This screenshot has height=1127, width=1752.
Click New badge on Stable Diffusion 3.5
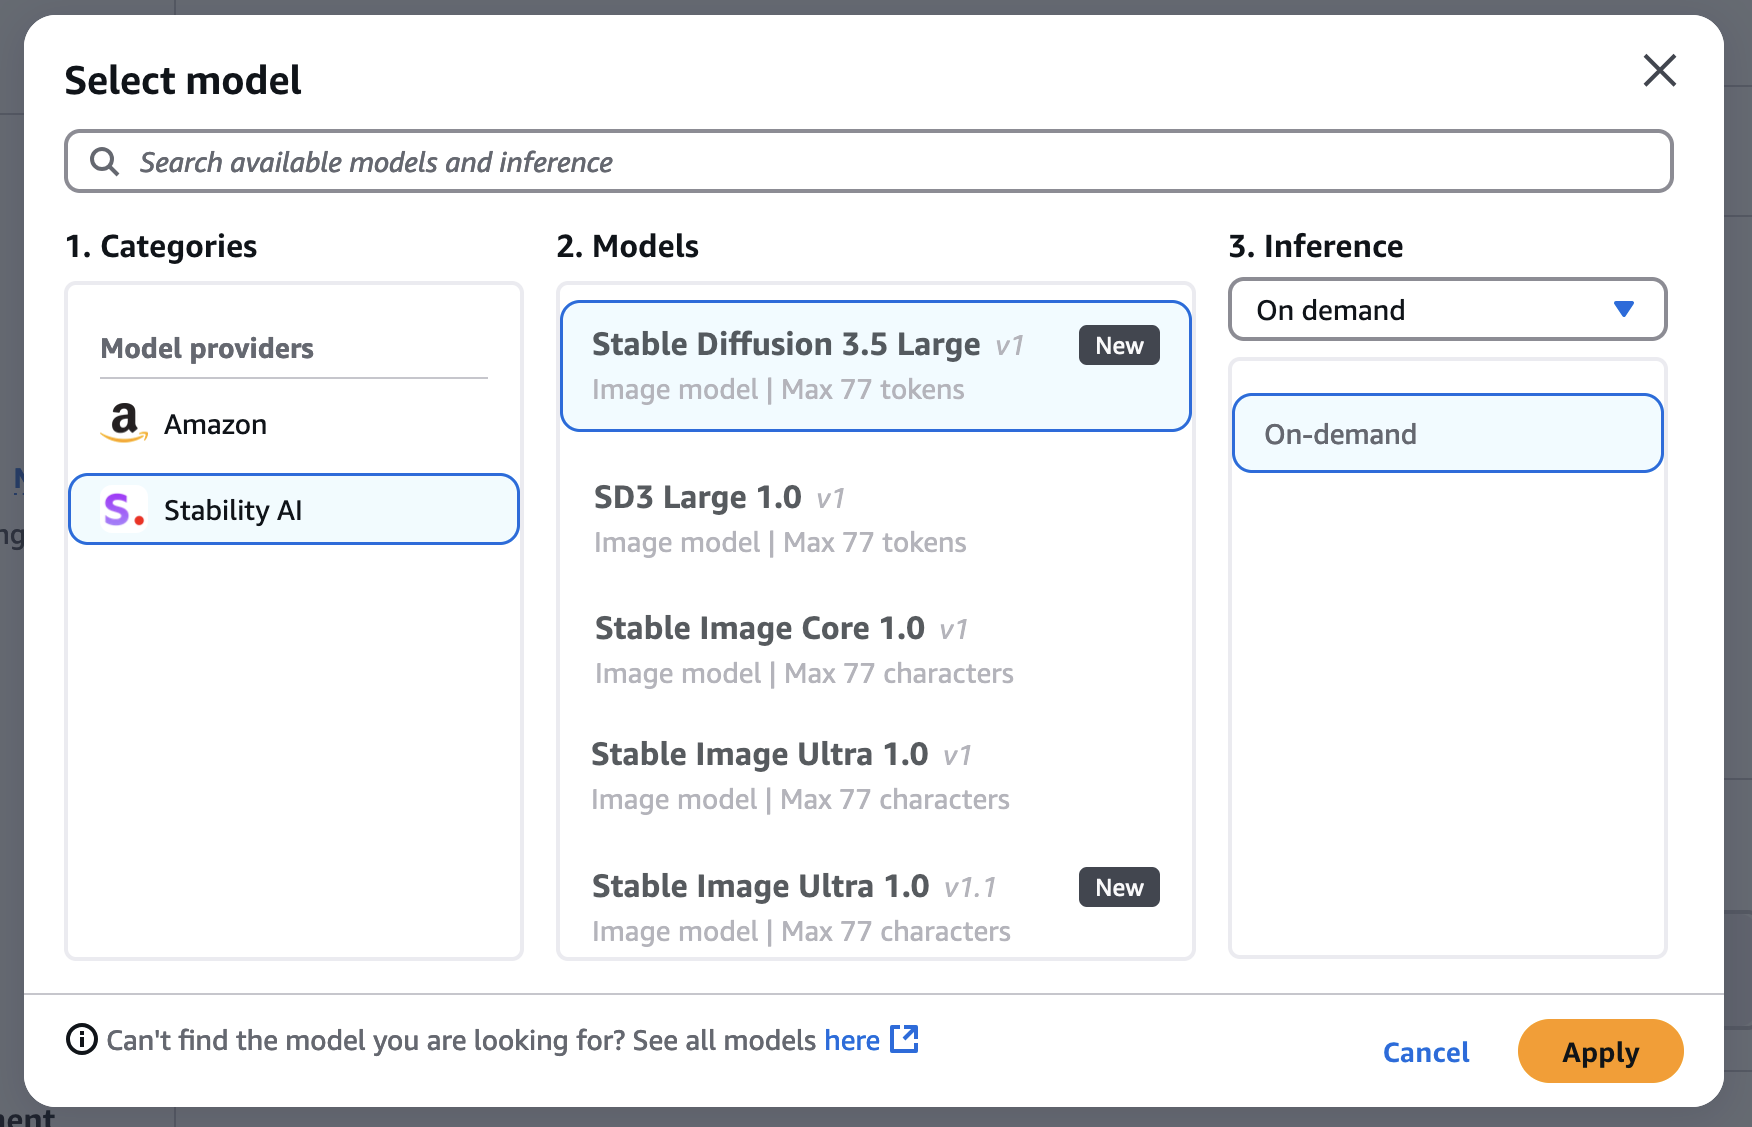pyautogui.click(x=1119, y=345)
